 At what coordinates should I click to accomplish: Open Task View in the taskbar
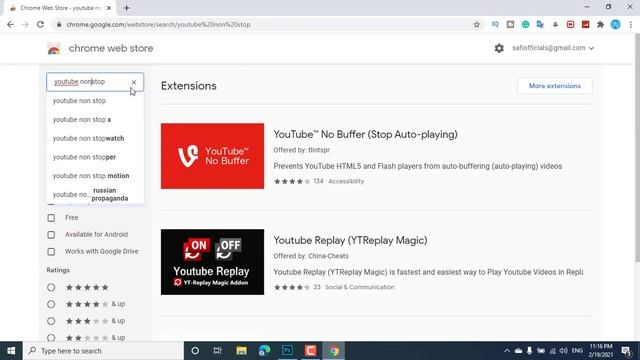218,351
